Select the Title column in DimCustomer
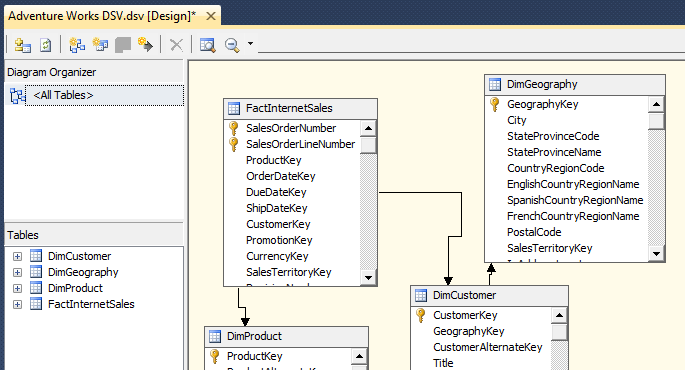This screenshot has width=685, height=370. 443,363
